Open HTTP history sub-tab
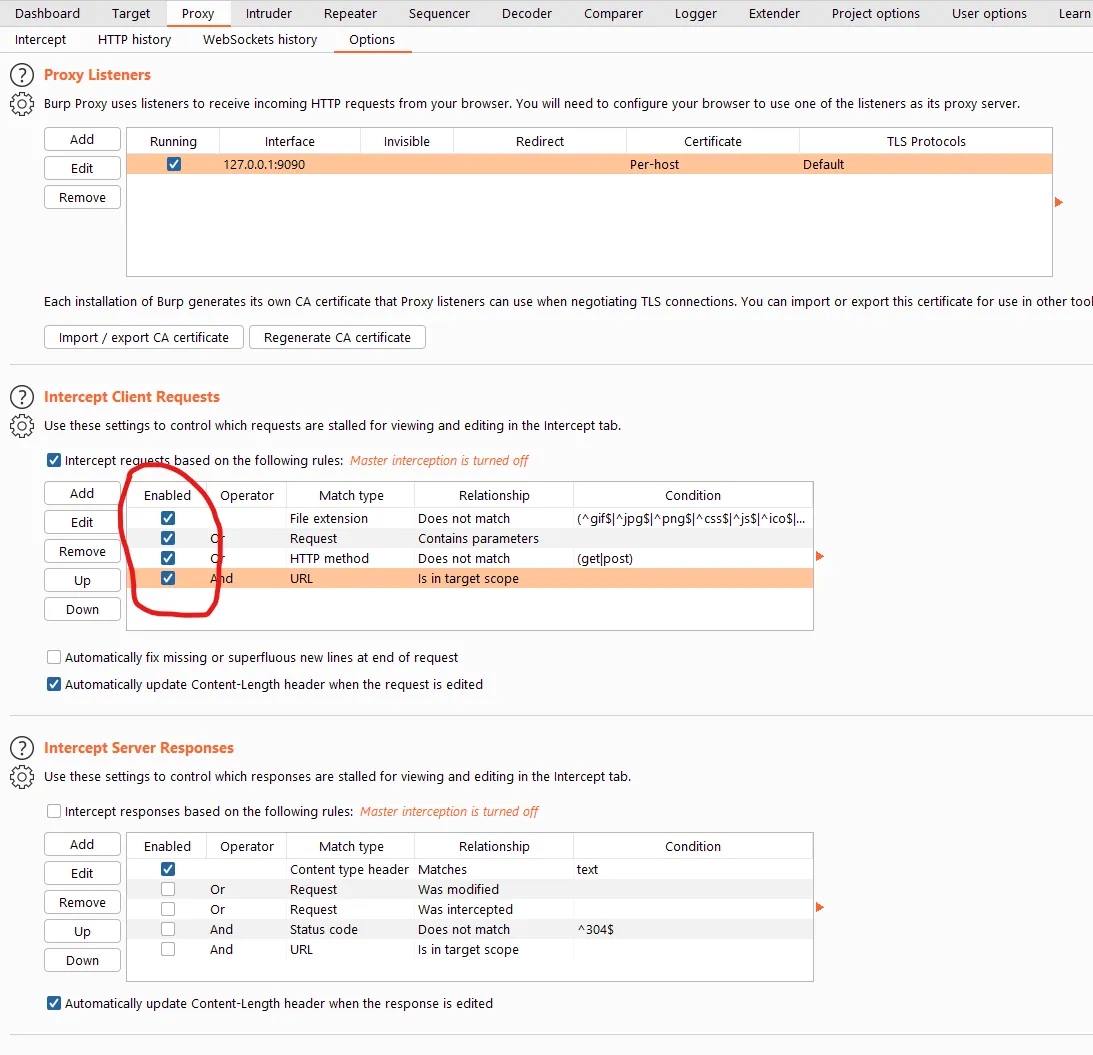 pyautogui.click(x=135, y=40)
